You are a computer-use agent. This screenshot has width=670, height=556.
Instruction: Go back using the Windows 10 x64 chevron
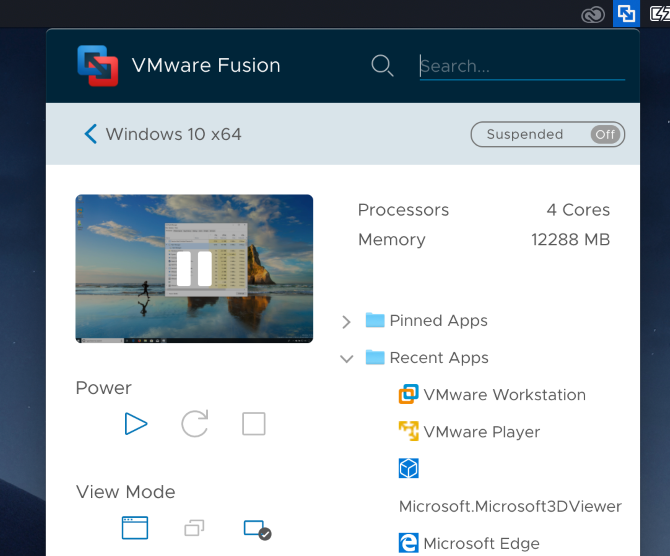(x=90, y=134)
